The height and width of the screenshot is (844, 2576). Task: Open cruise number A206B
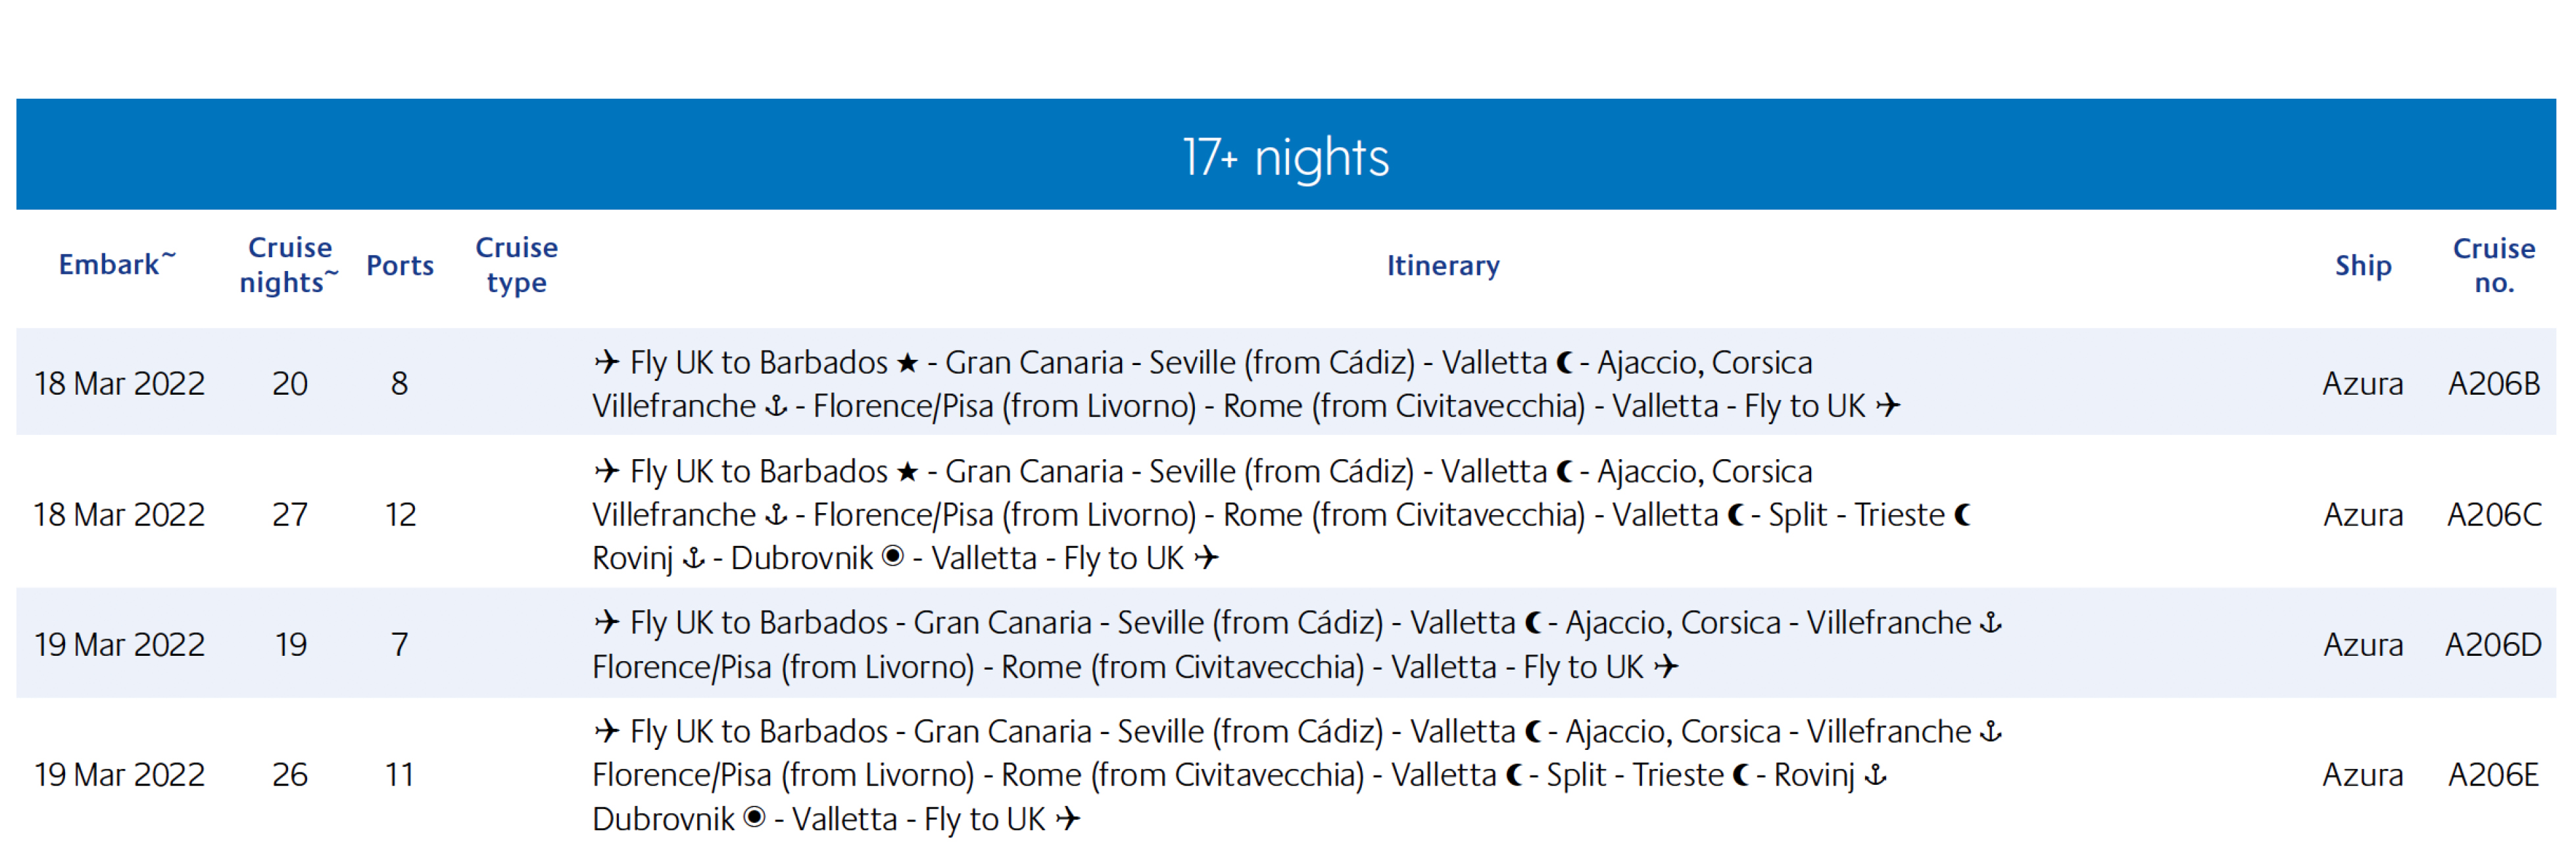point(2493,383)
